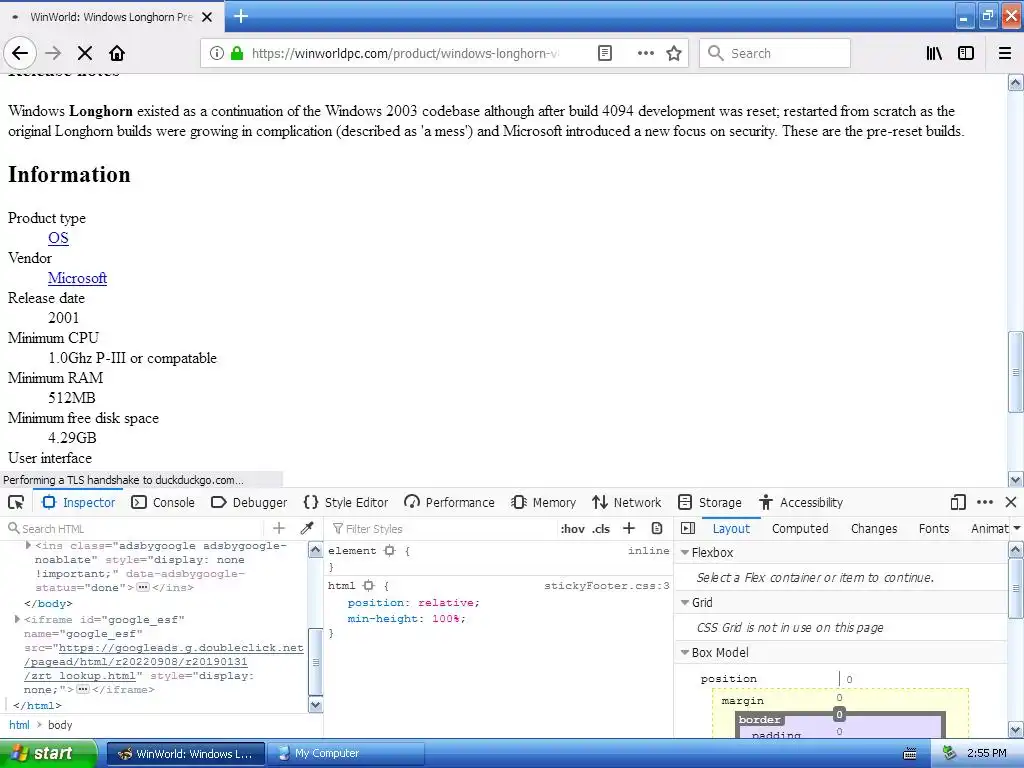Open stickyFooter.css:3 source link

(607, 586)
